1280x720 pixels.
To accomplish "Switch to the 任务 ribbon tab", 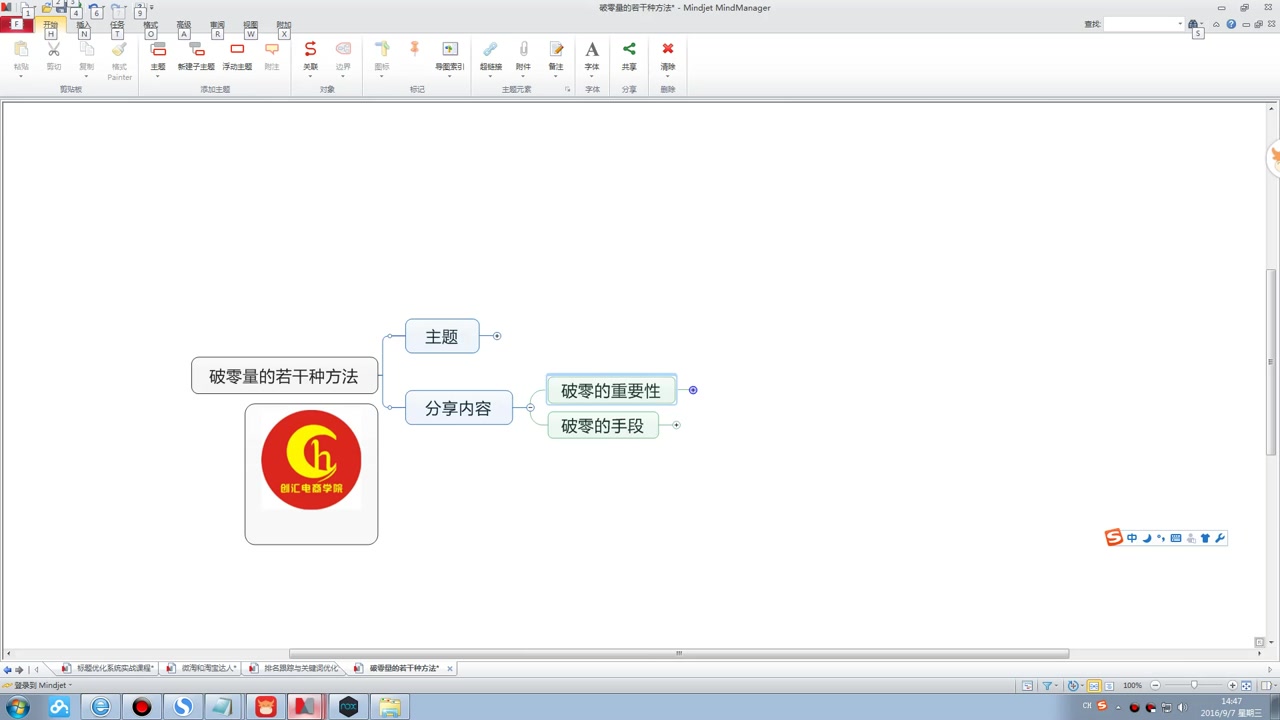I will coord(117,25).
